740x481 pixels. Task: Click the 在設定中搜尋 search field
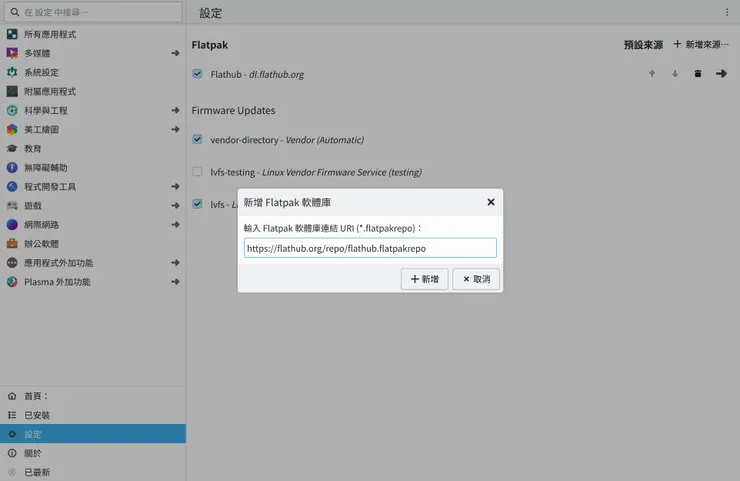pos(93,12)
